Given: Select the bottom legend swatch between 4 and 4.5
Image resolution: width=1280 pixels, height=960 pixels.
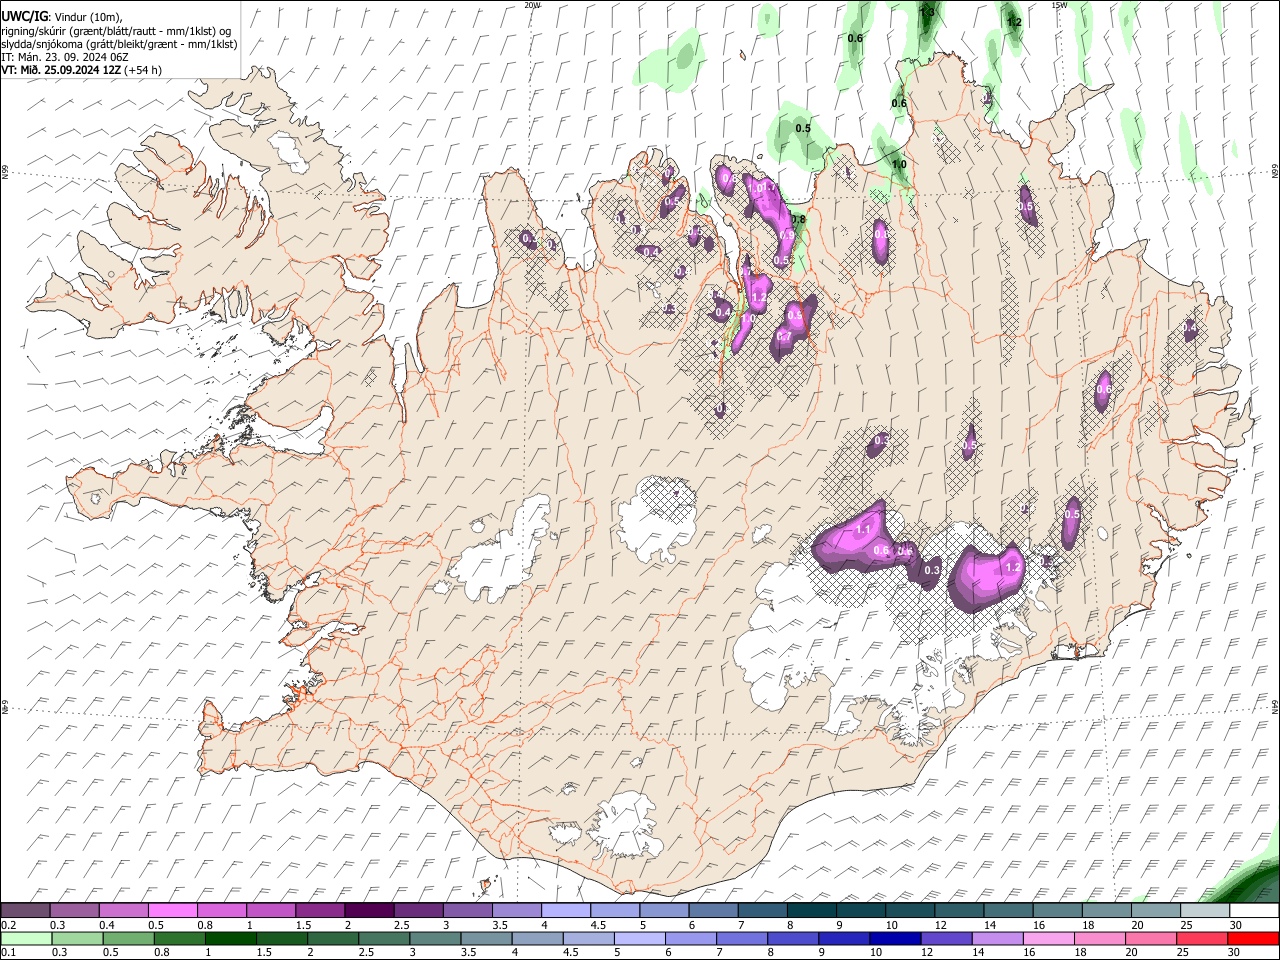Looking at the screenshot, I should click(x=537, y=939).
